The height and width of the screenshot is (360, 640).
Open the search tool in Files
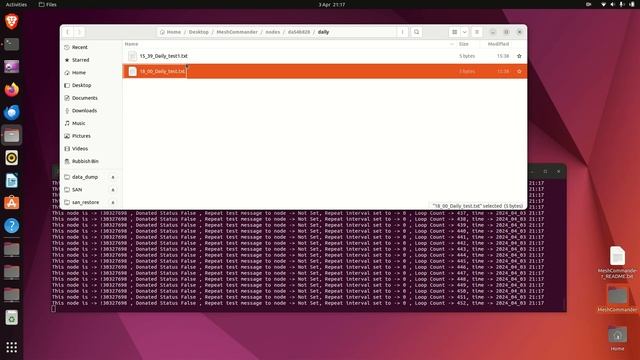click(416, 32)
